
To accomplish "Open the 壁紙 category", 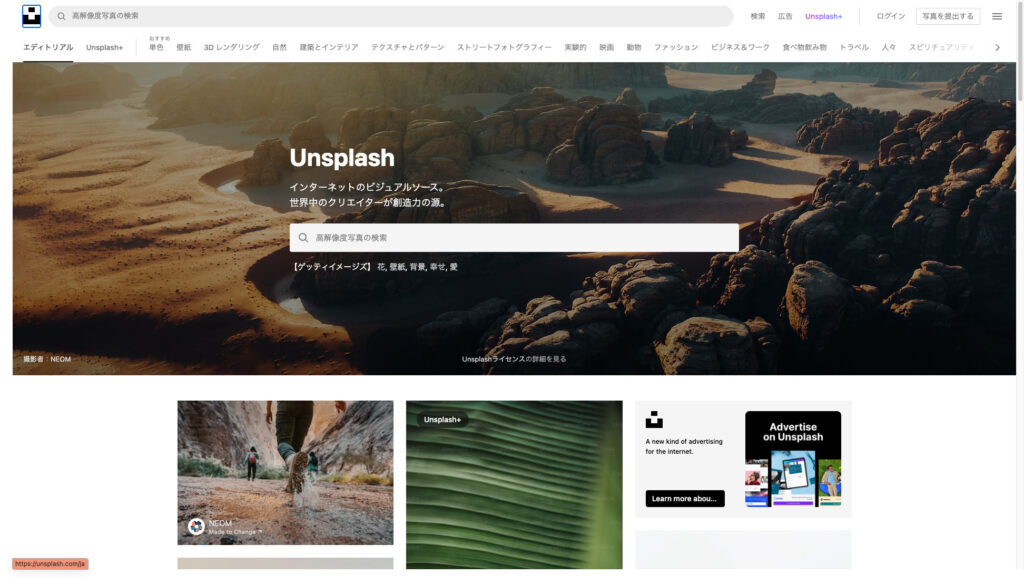I will point(184,47).
